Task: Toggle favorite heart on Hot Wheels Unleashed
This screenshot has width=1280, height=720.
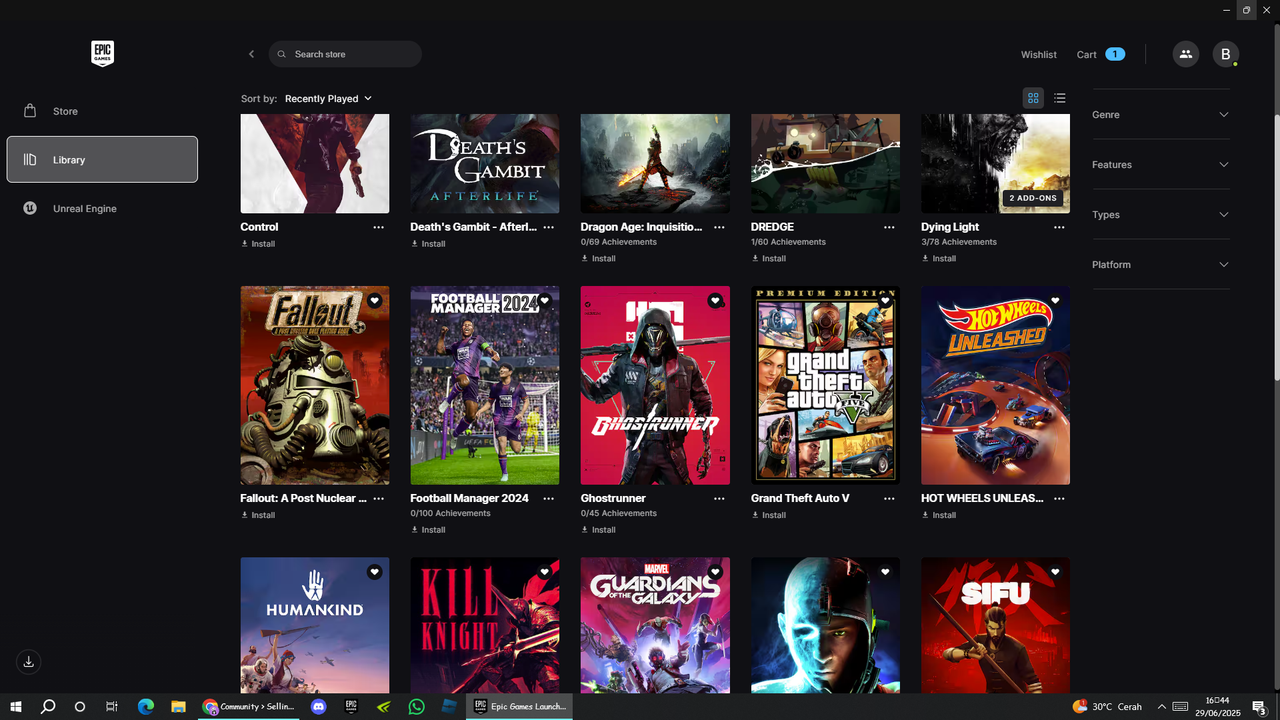Action: [x=1055, y=301]
